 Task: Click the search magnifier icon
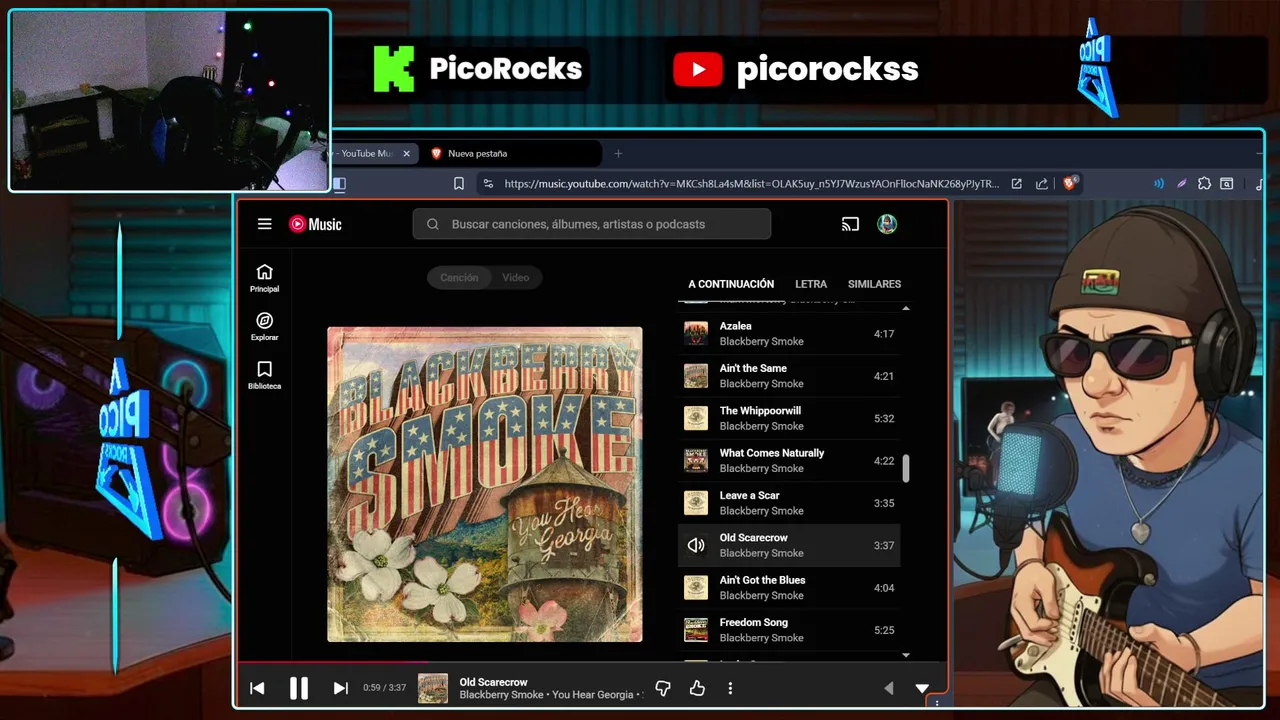433,224
